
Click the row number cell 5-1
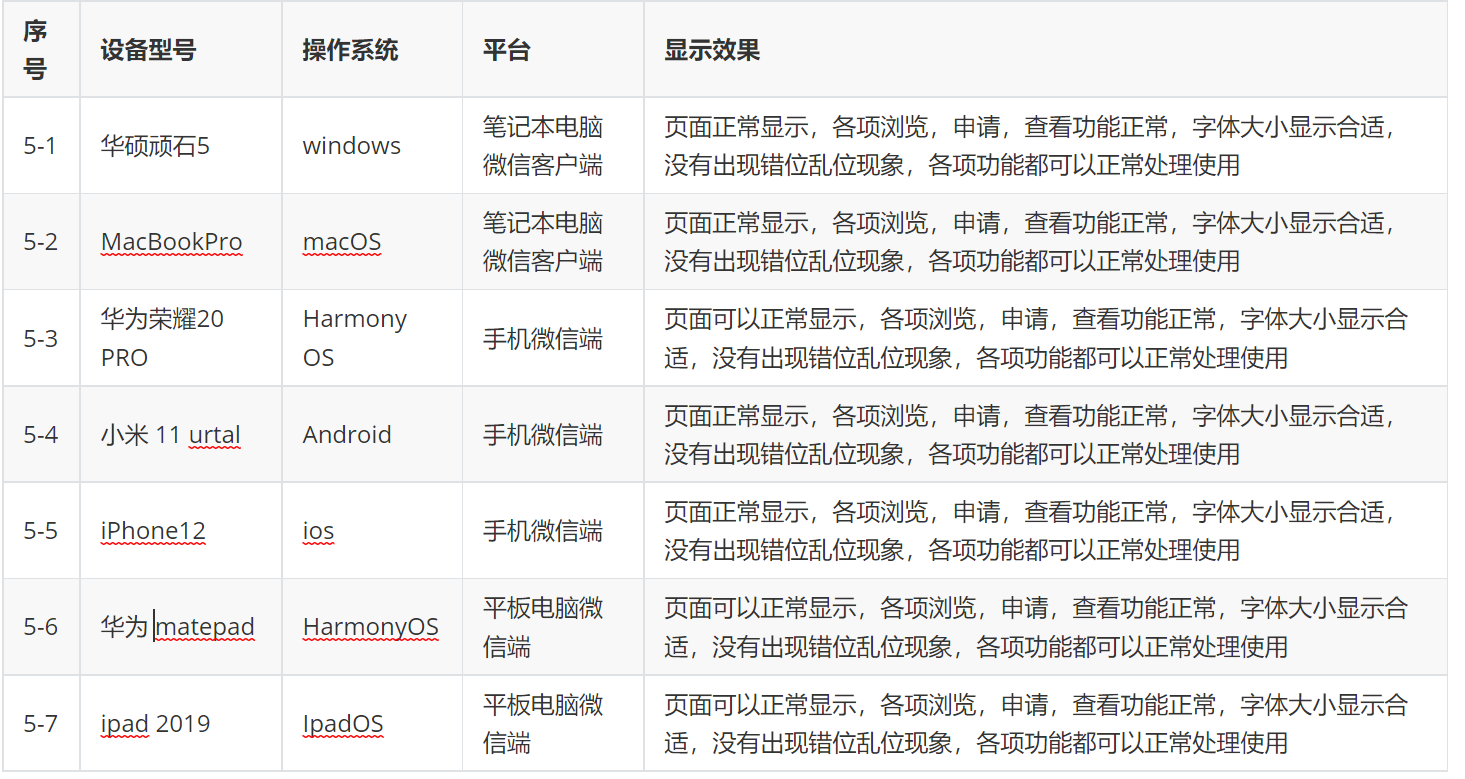click(x=40, y=146)
